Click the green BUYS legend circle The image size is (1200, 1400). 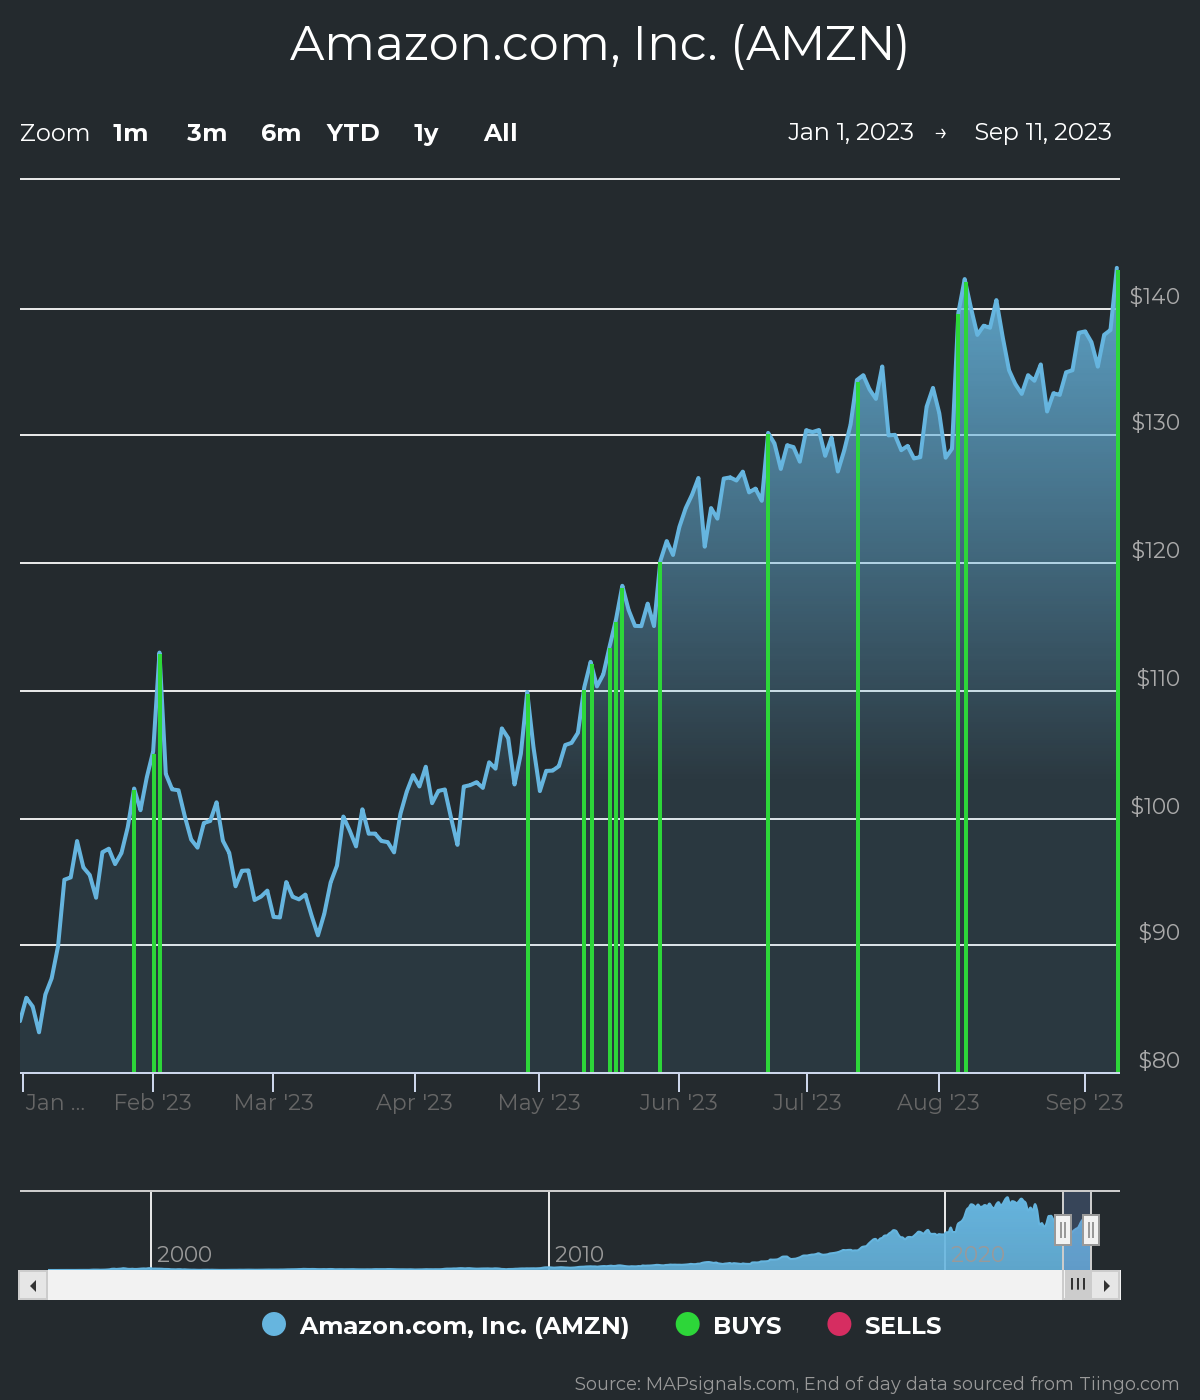[688, 1324]
